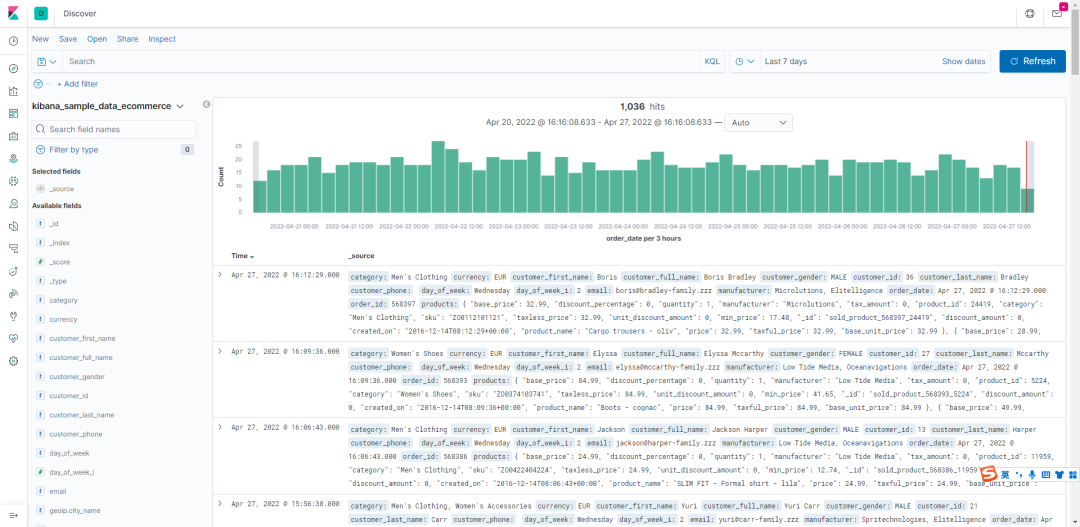Click the Kibana logo

pyautogui.click(x=13, y=13)
